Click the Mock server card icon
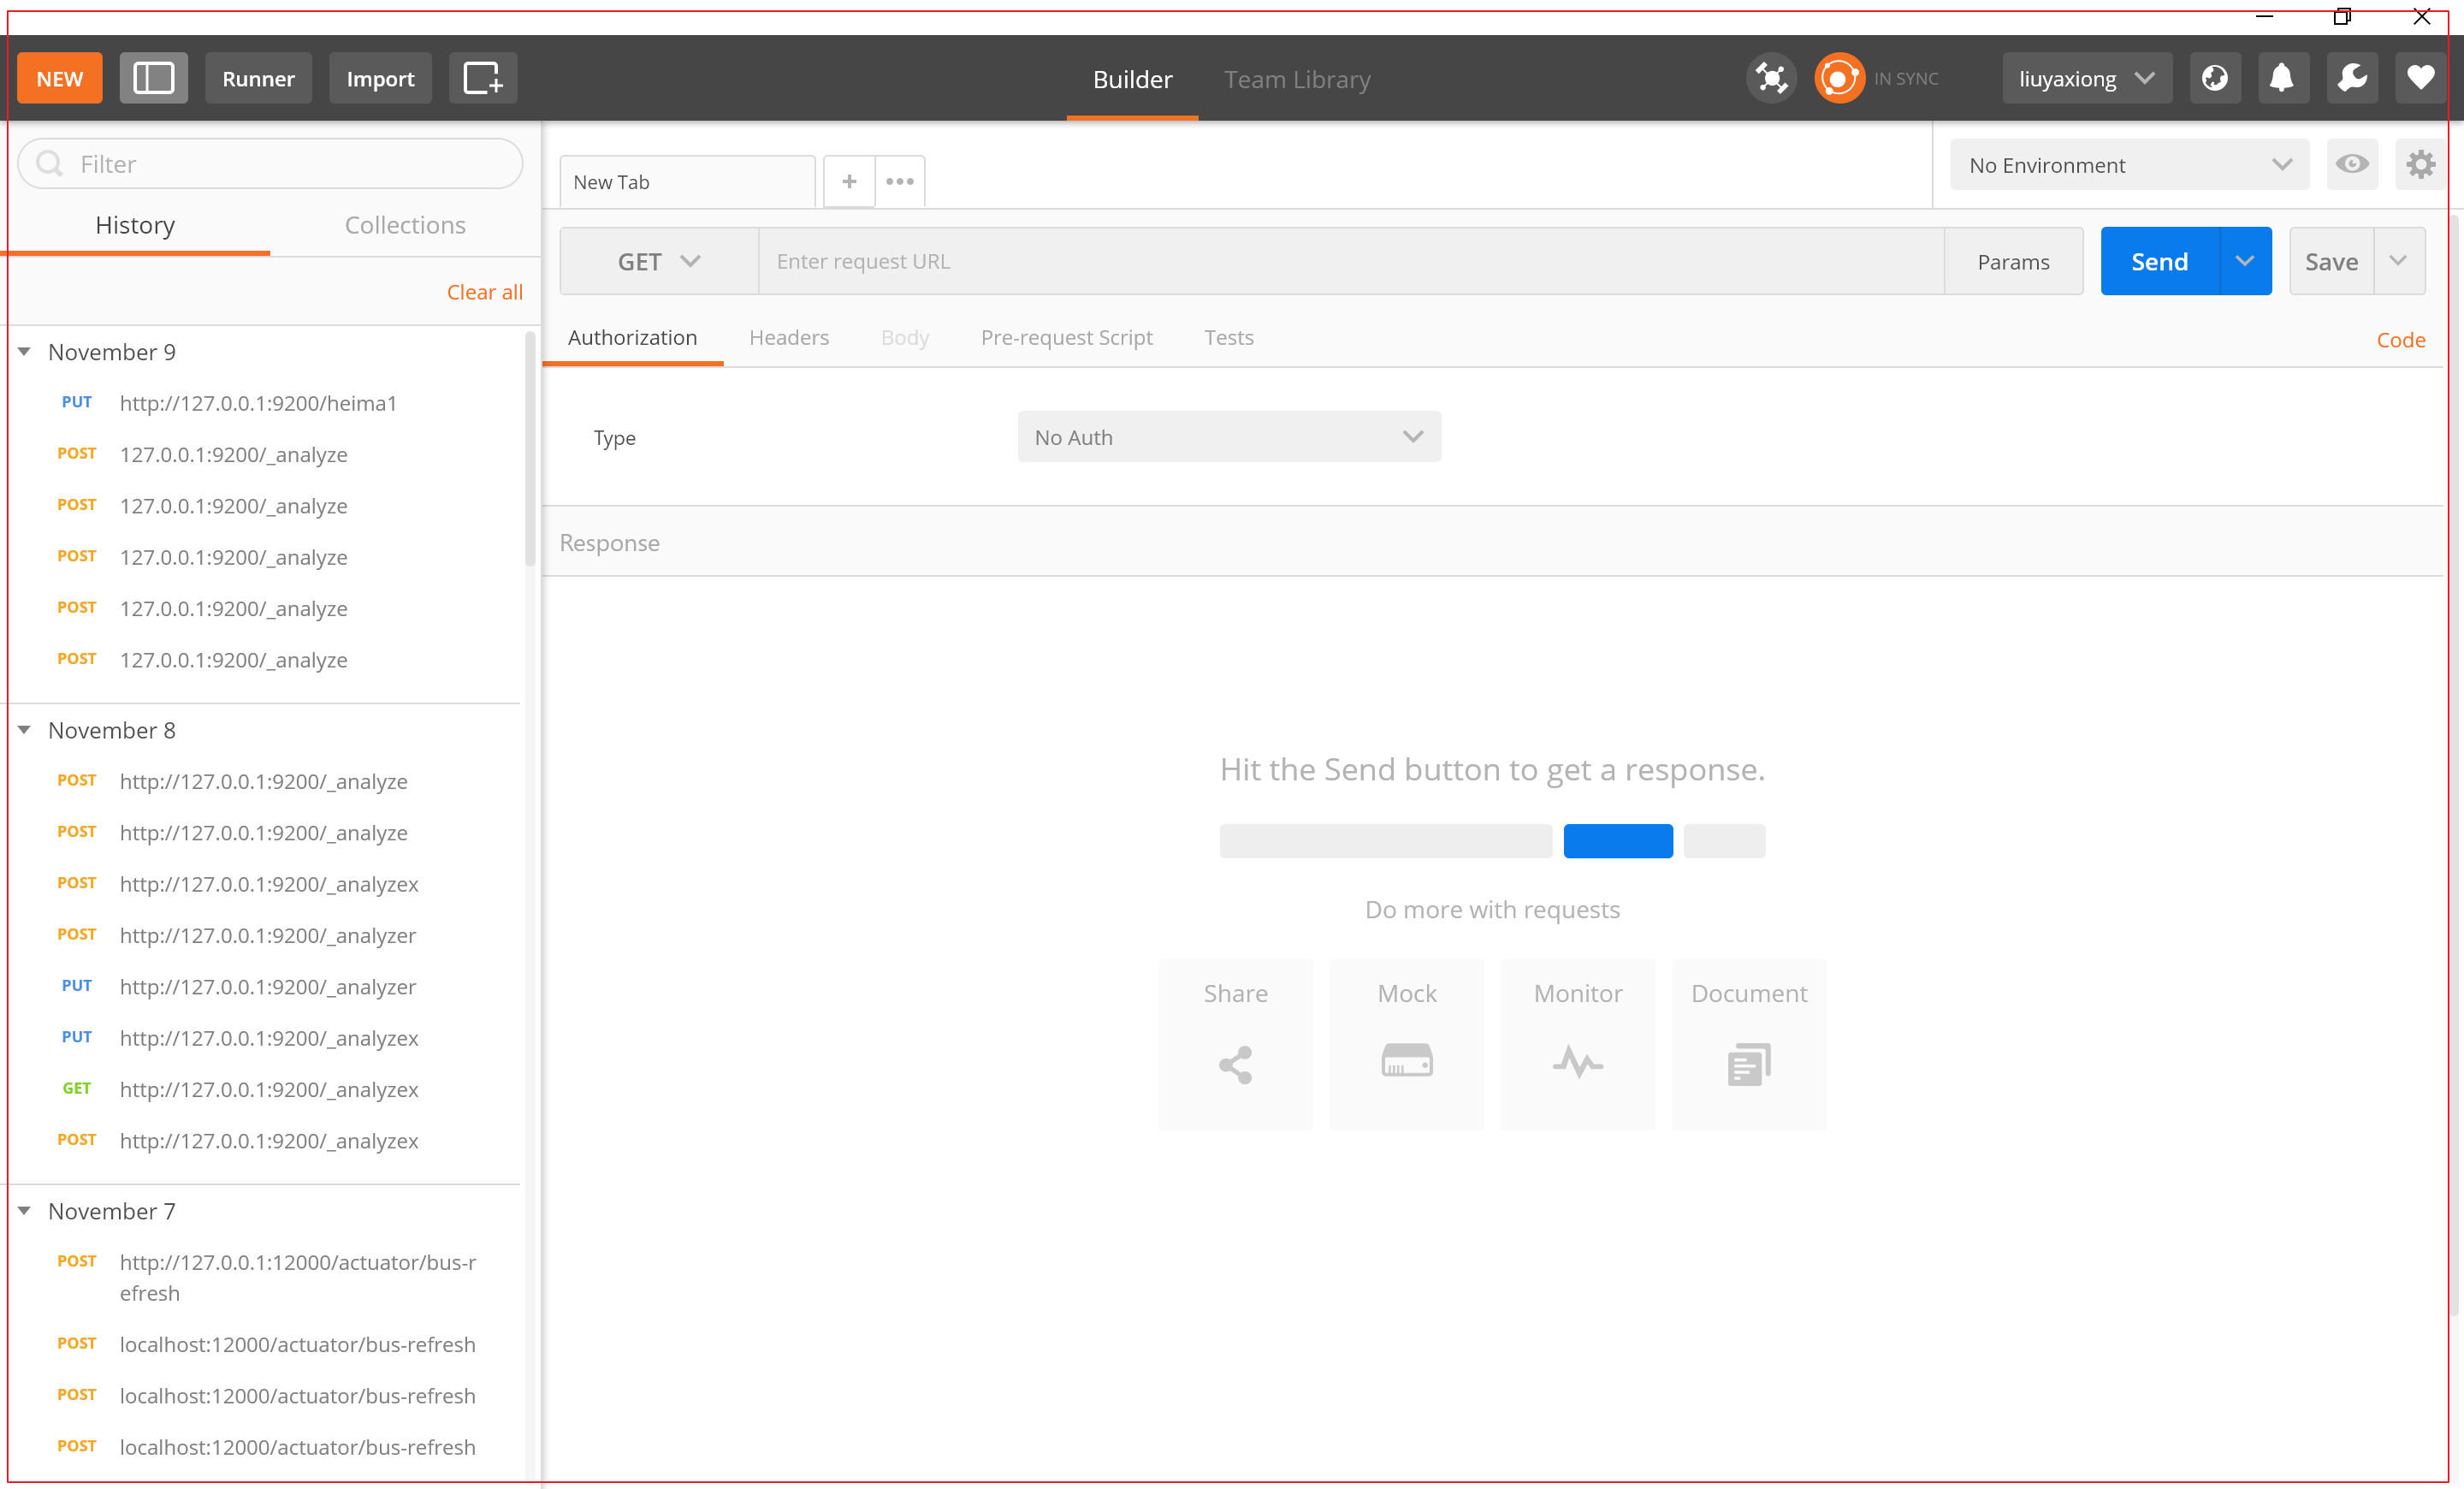Viewport: 2464px width, 1489px height. pos(1407,1060)
